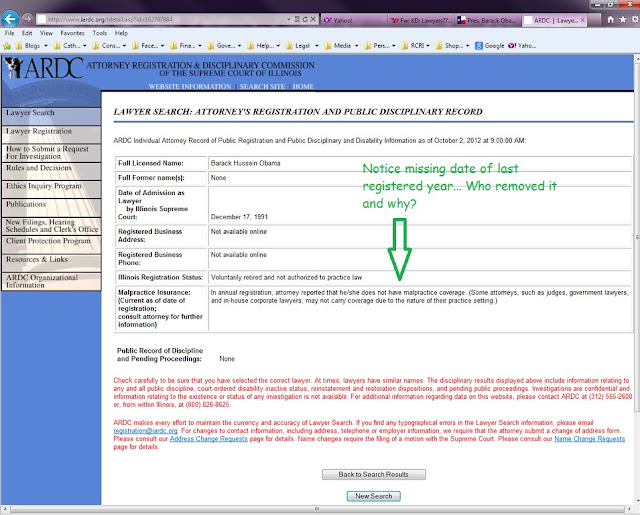
Task: Expand the Legal bookmark folder dropdown
Action: coord(316,46)
